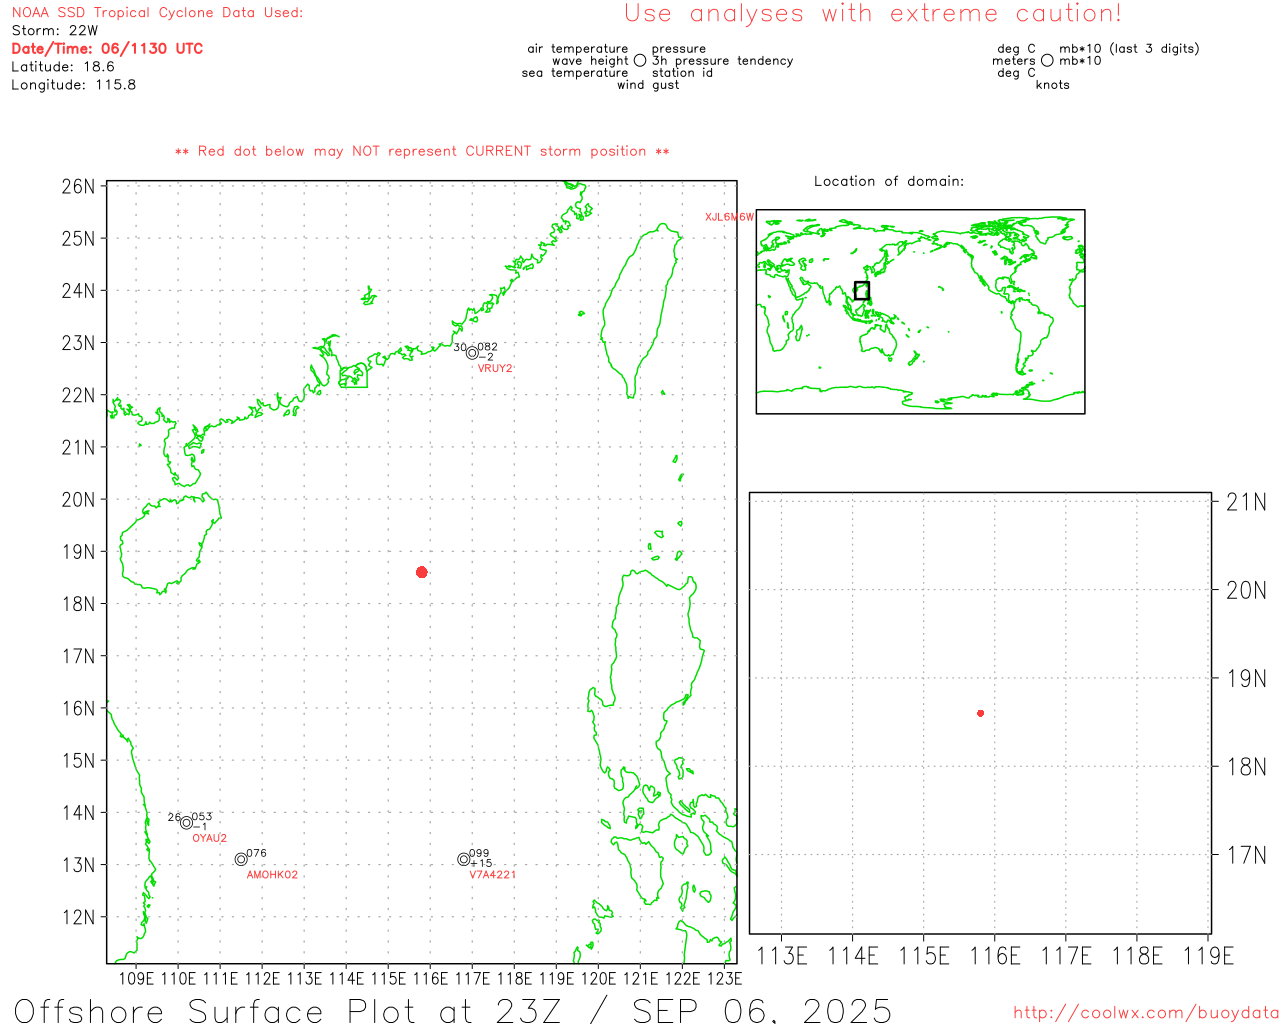Click the red dot in the zoomed inset map
The height and width of the screenshot is (1024, 1280).
[980, 713]
